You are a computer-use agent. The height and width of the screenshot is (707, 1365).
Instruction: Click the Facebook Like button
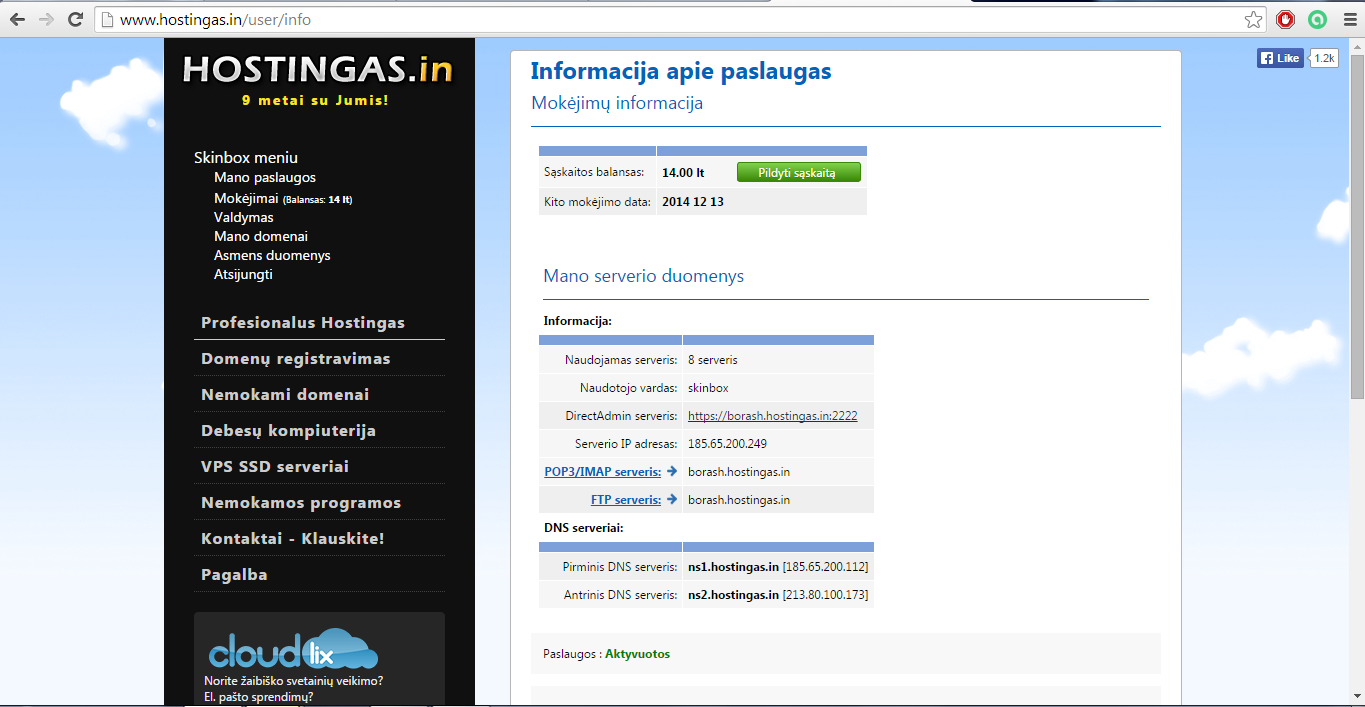click(1280, 58)
